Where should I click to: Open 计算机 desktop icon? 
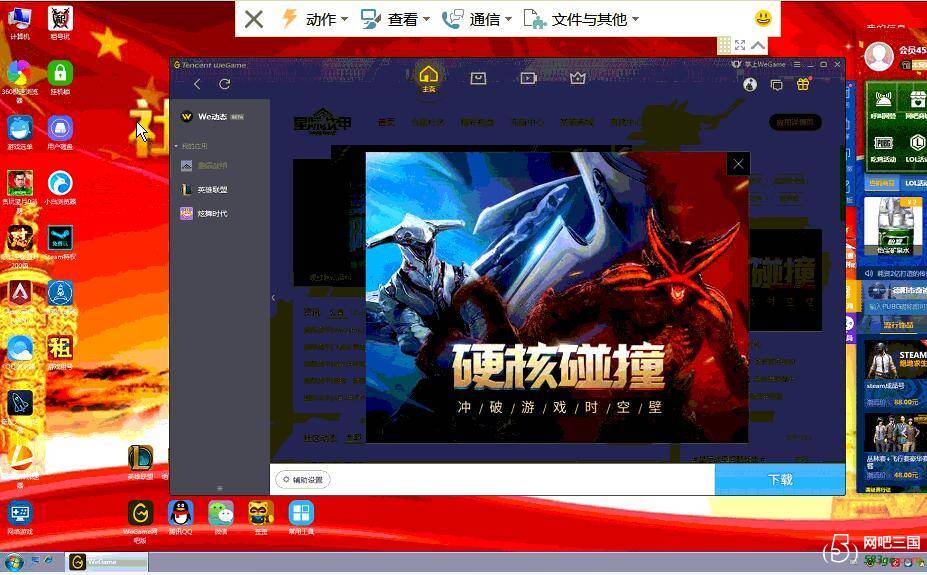point(20,23)
